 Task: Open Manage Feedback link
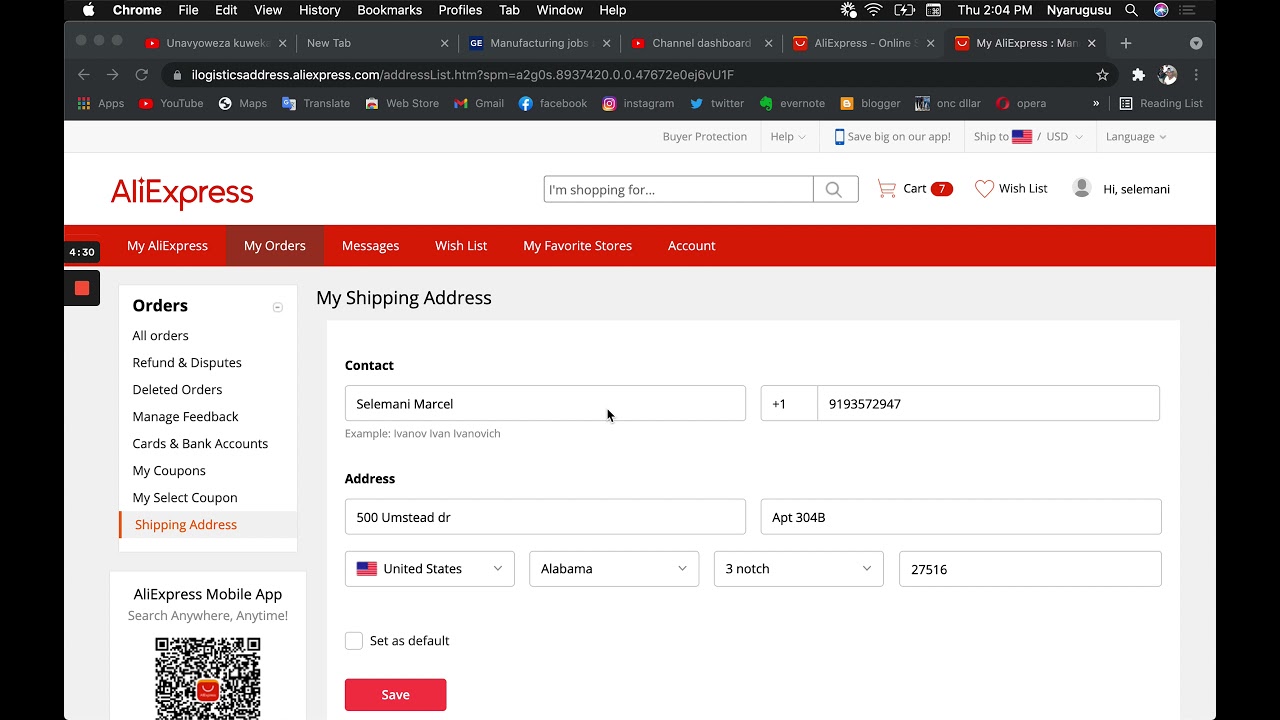[x=185, y=417]
